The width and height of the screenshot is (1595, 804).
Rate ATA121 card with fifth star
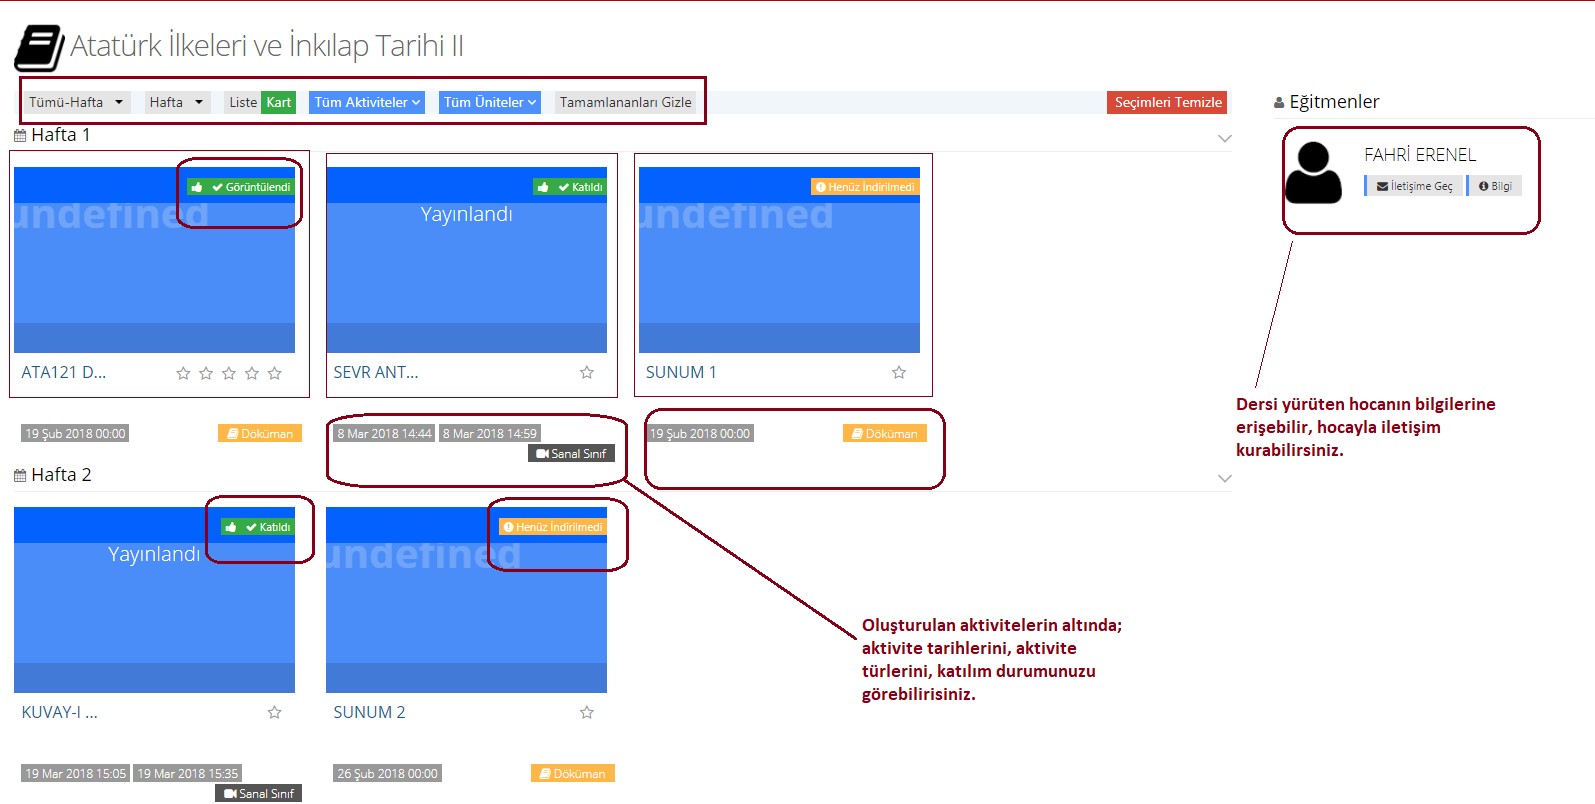pos(275,374)
